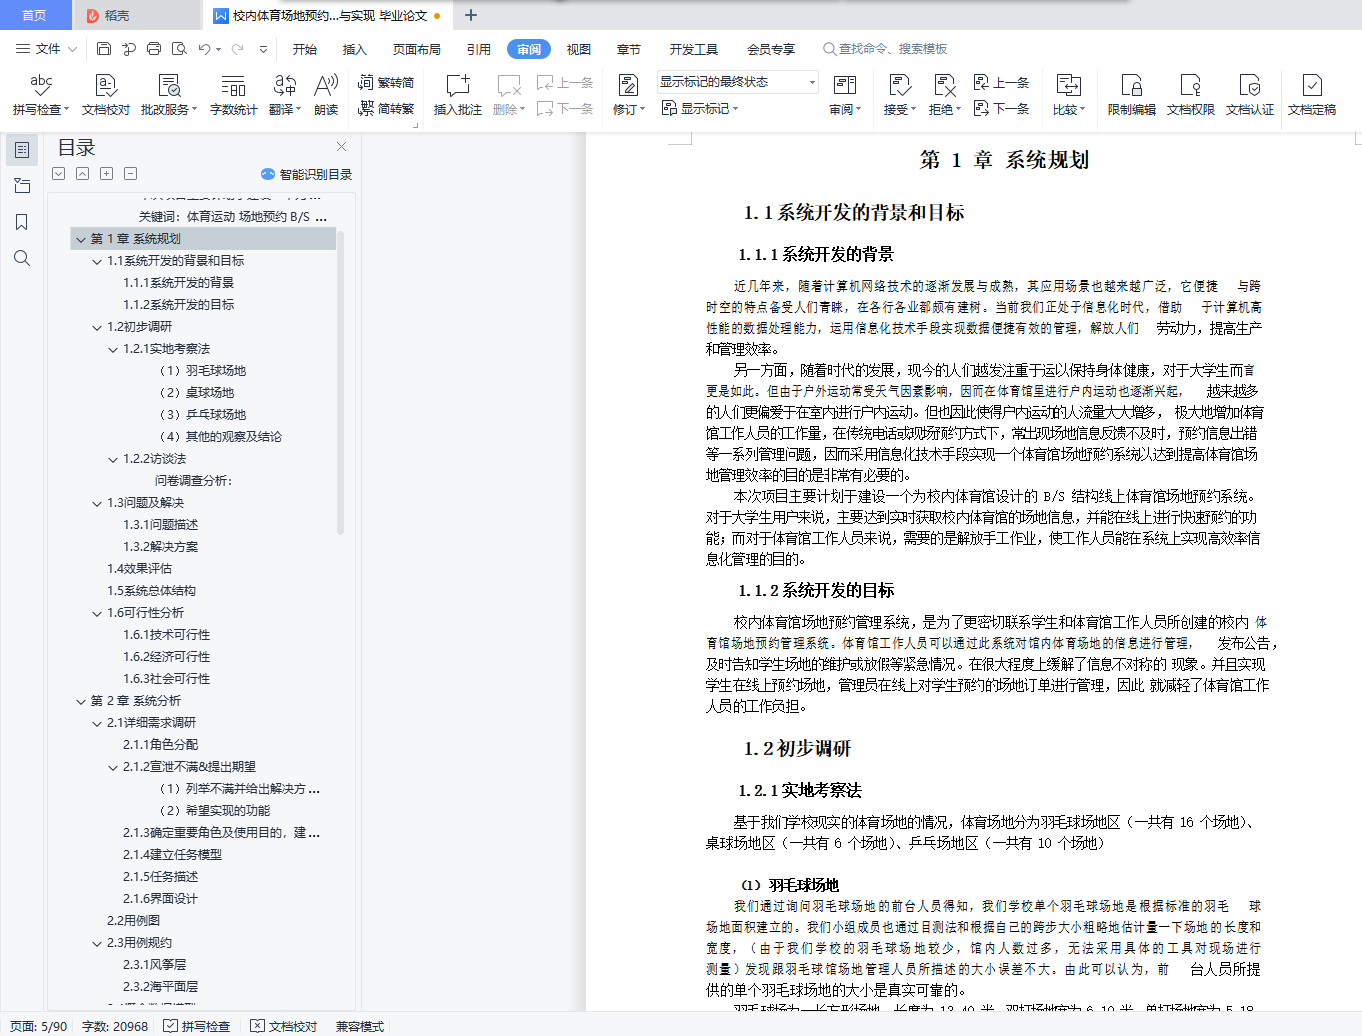This screenshot has height=1036, width=1362.
Task: Click 比较 compare documents icon
Action: pyautogui.click(x=1068, y=94)
